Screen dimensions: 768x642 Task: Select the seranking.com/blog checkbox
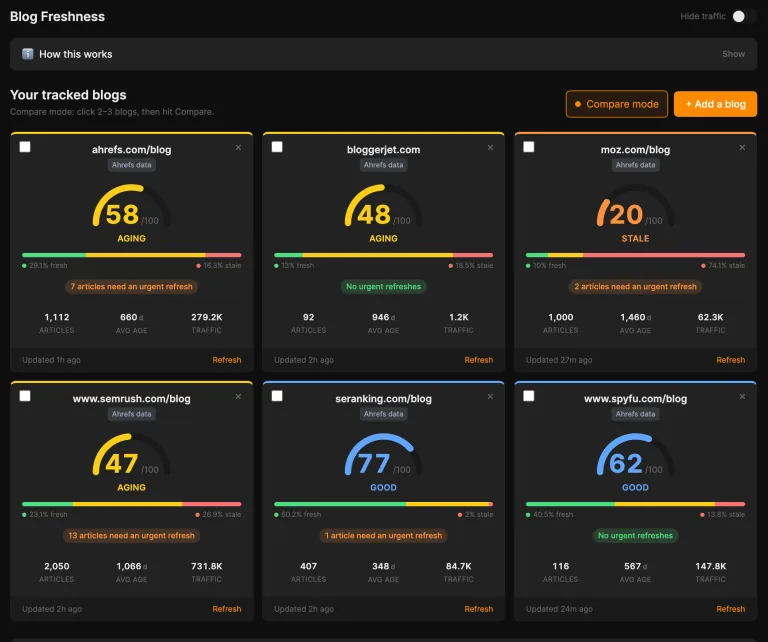click(x=277, y=396)
